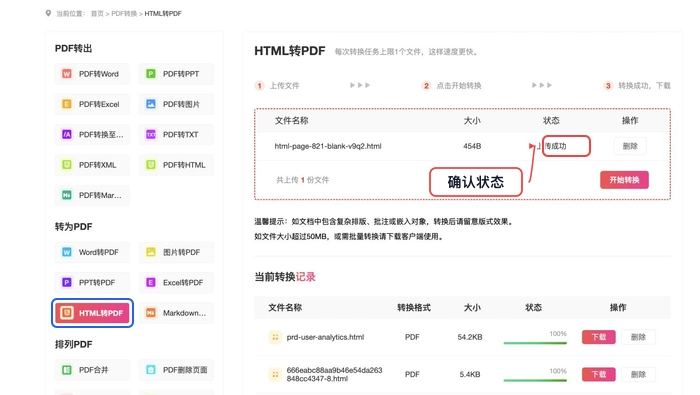Screen dimensions: 700x395
Task: Download converted 666eabc88aa9b46e54da263 PDF
Action: [599, 374]
